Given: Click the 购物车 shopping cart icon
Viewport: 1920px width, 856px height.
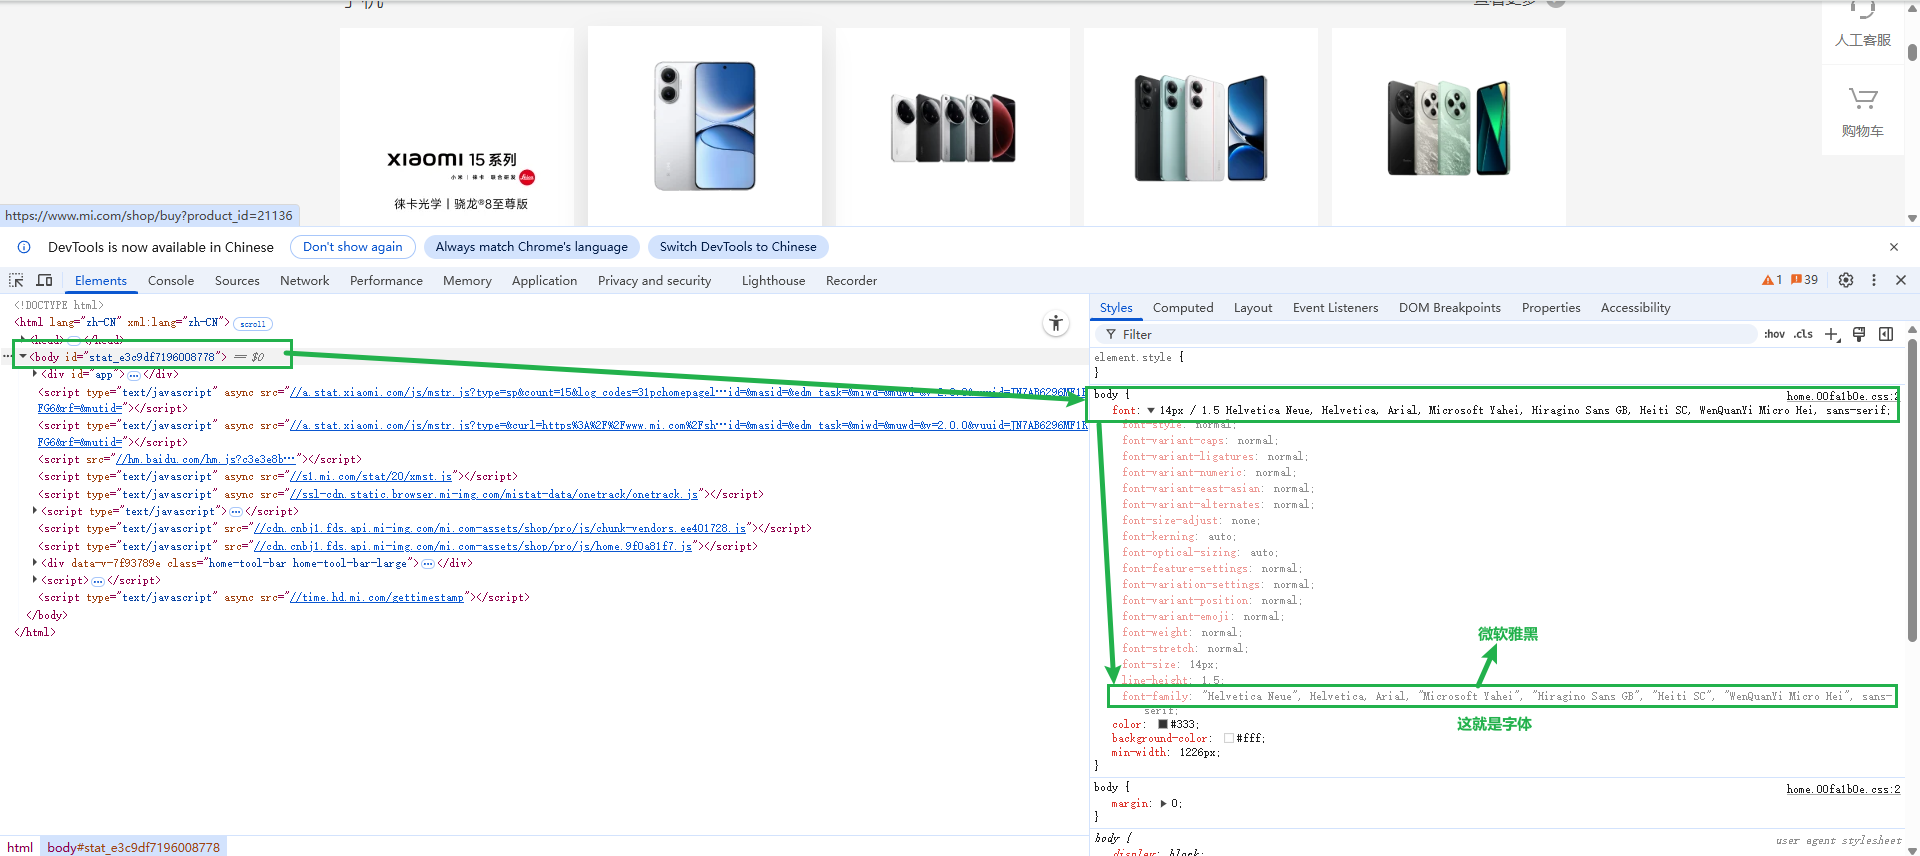Looking at the screenshot, I should [1862, 112].
